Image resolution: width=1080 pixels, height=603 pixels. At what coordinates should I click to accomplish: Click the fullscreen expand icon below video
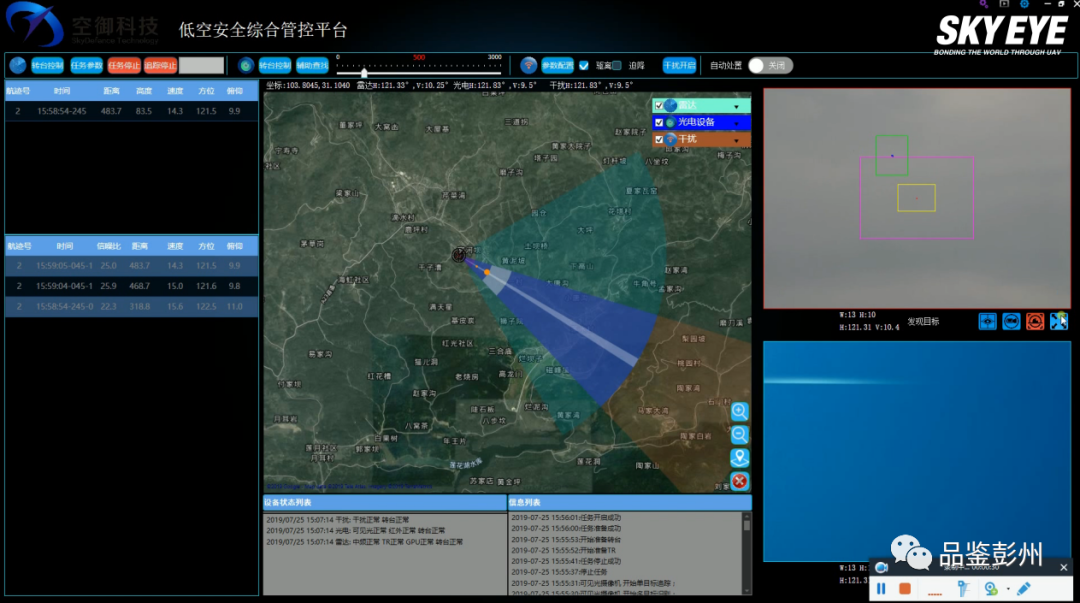tap(1059, 321)
